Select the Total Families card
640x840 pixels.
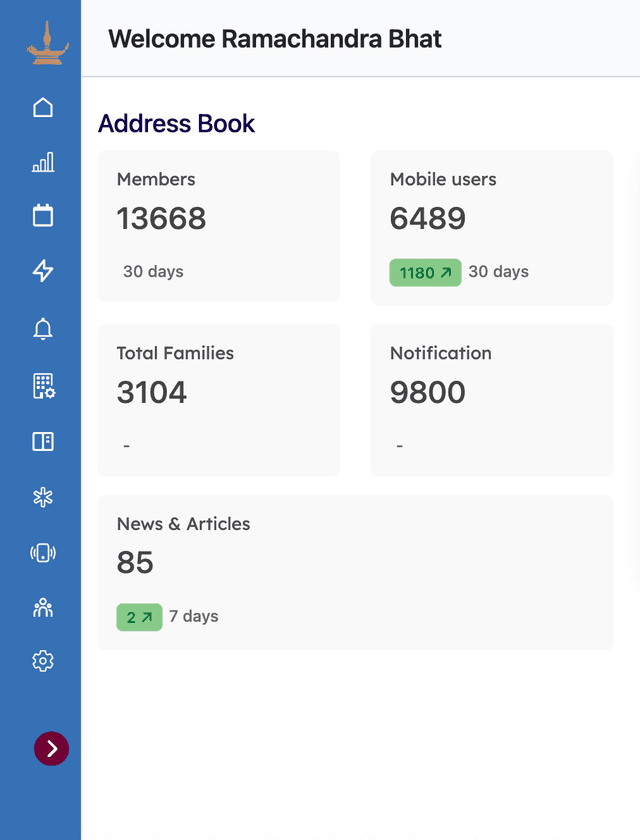click(x=218, y=399)
